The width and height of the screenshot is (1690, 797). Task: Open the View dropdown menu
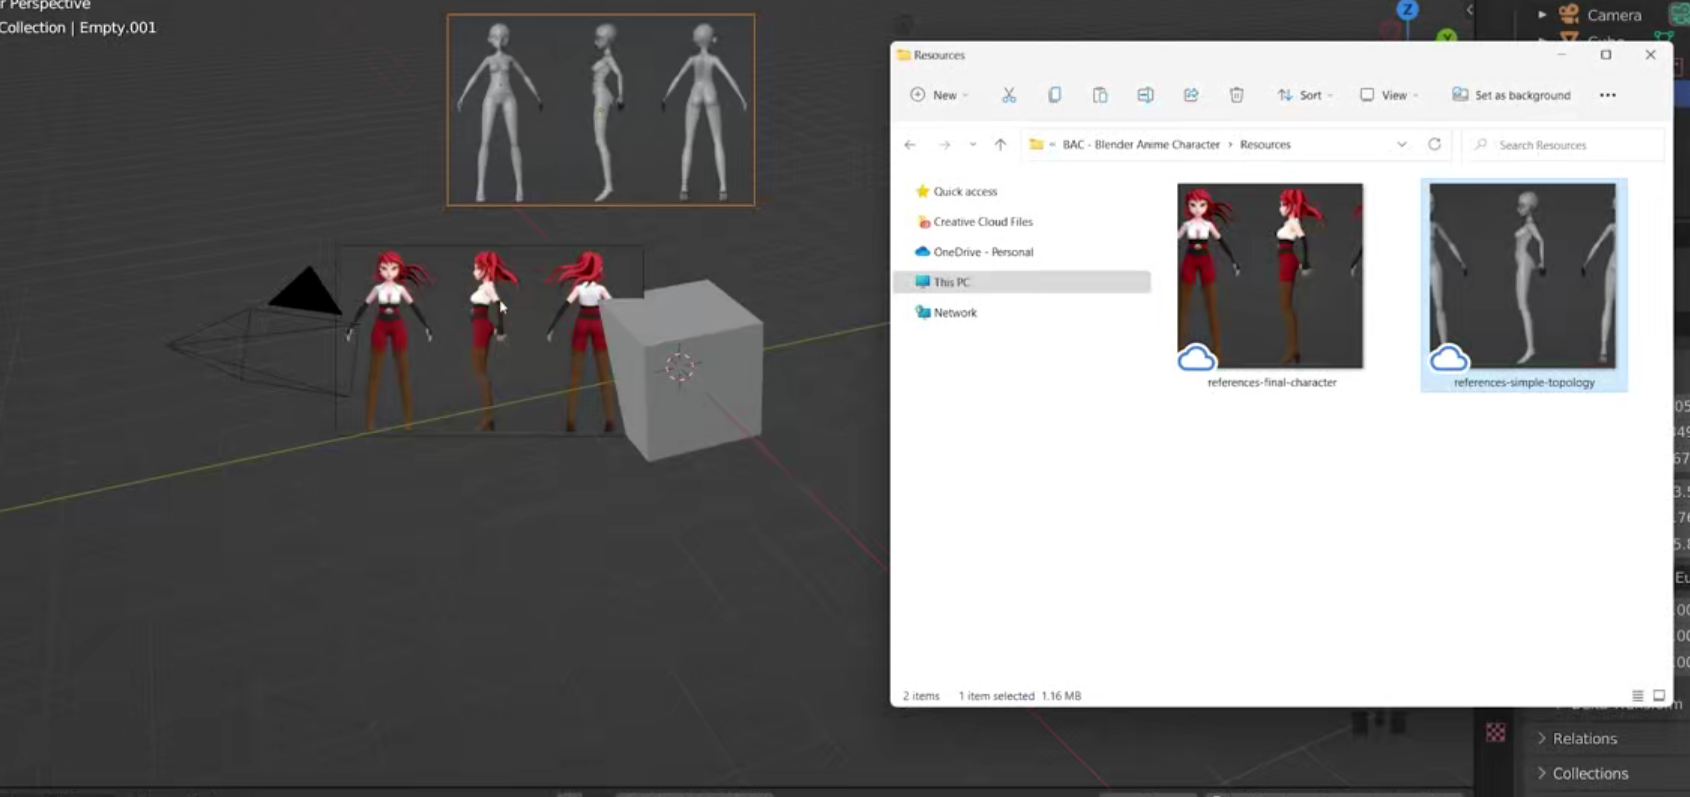pos(1389,95)
